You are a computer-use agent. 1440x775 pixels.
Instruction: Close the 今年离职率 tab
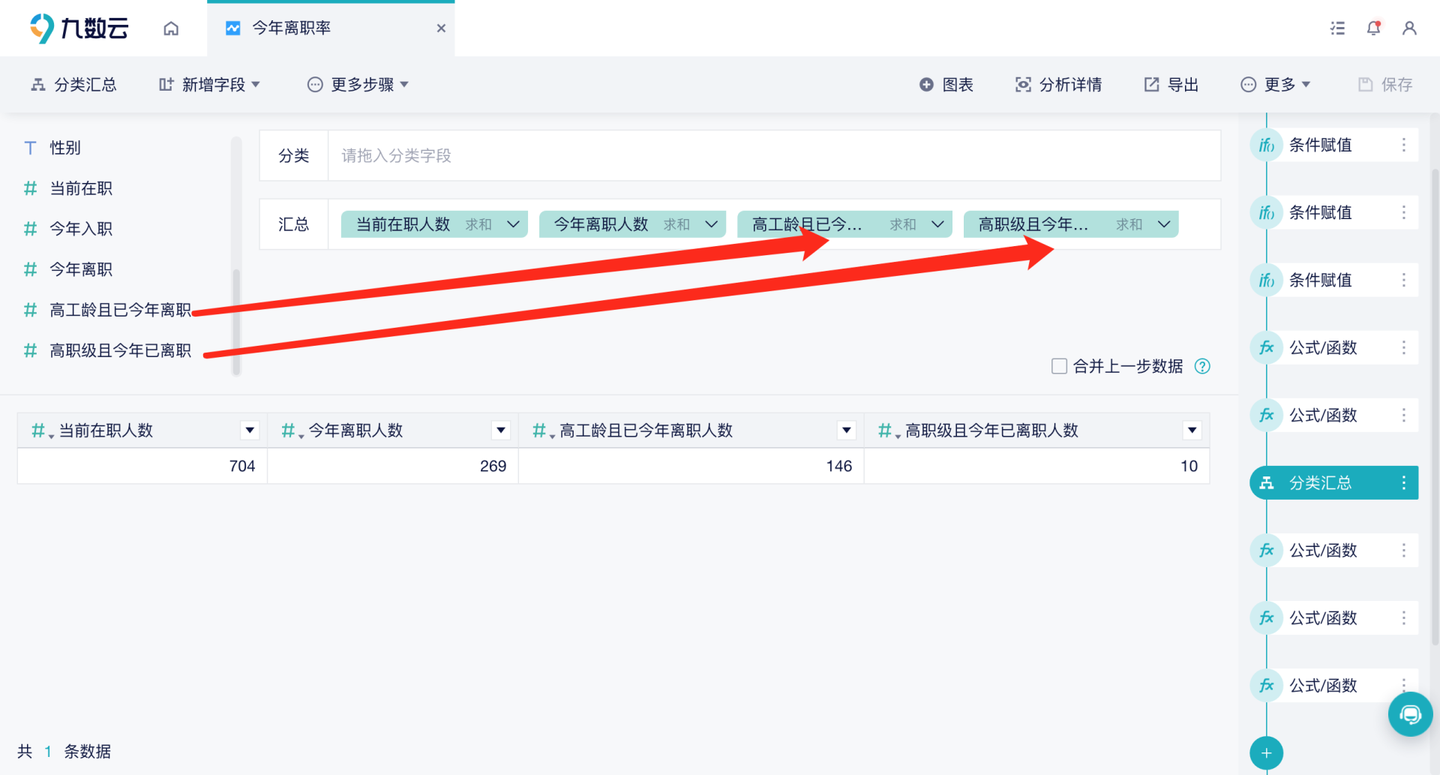coord(441,28)
